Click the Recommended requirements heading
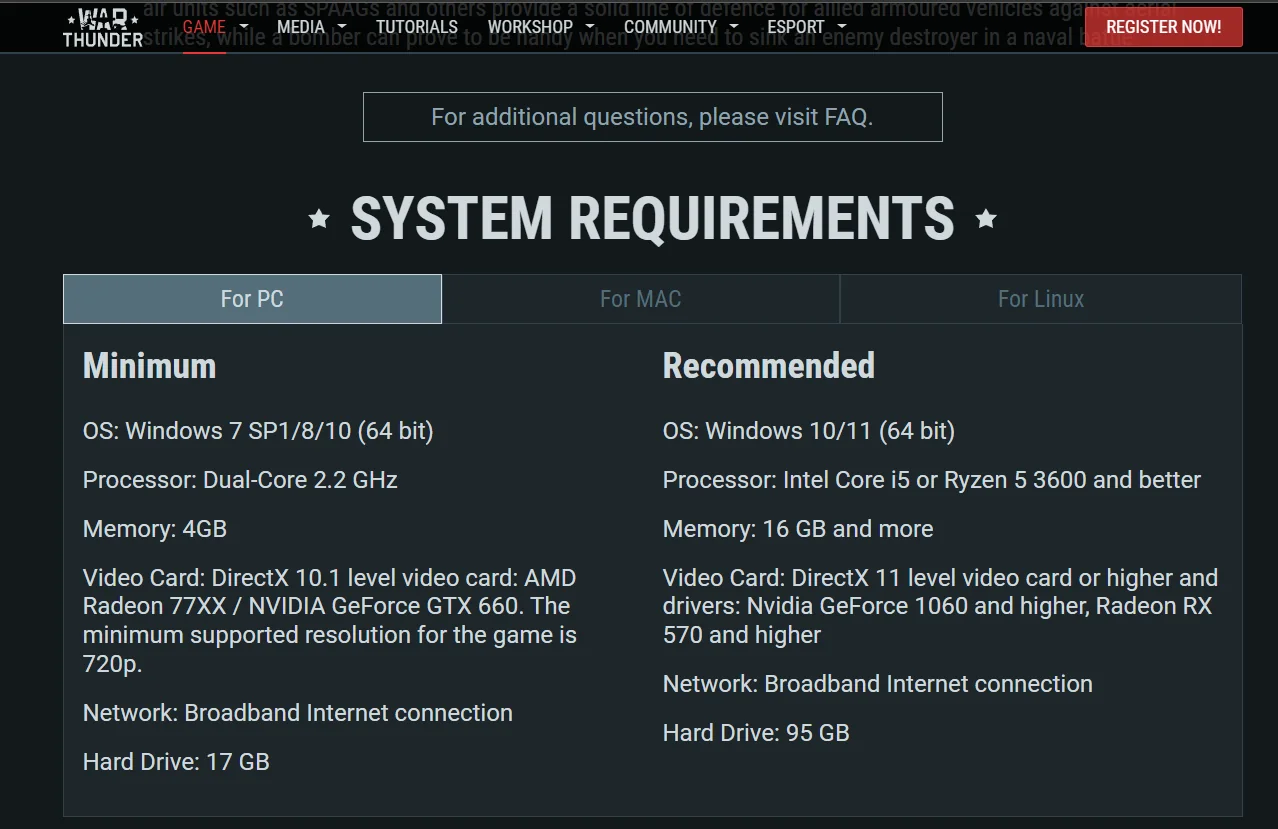The image size is (1278, 829). tap(768, 366)
